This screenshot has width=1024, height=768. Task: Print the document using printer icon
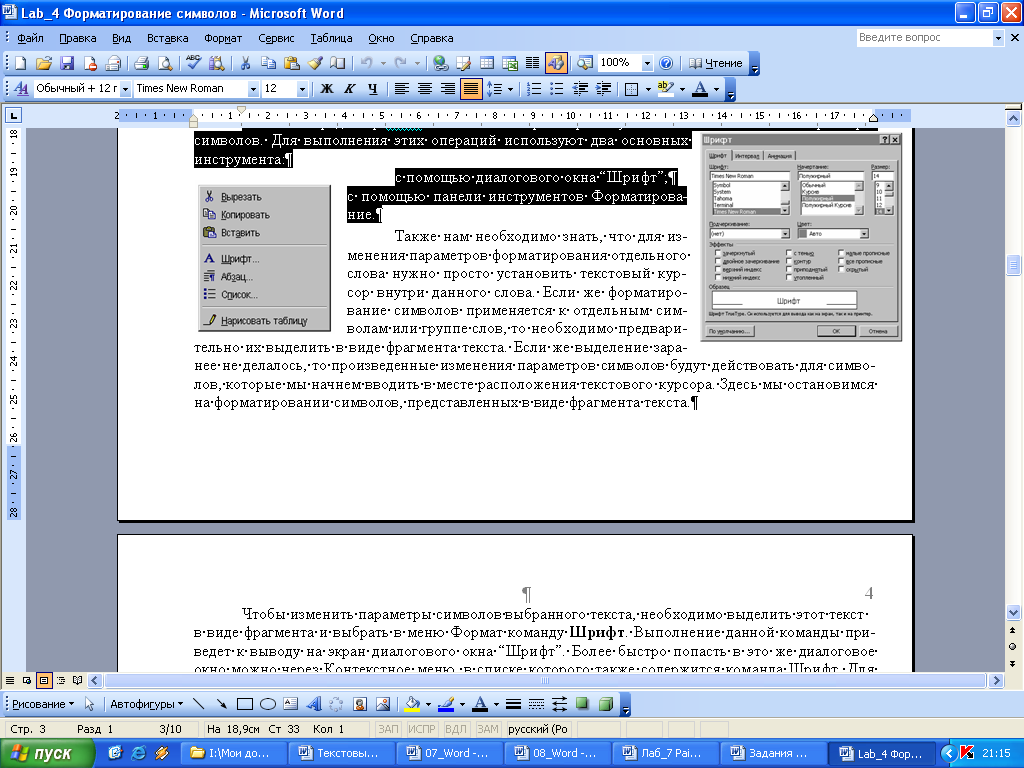(141, 63)
